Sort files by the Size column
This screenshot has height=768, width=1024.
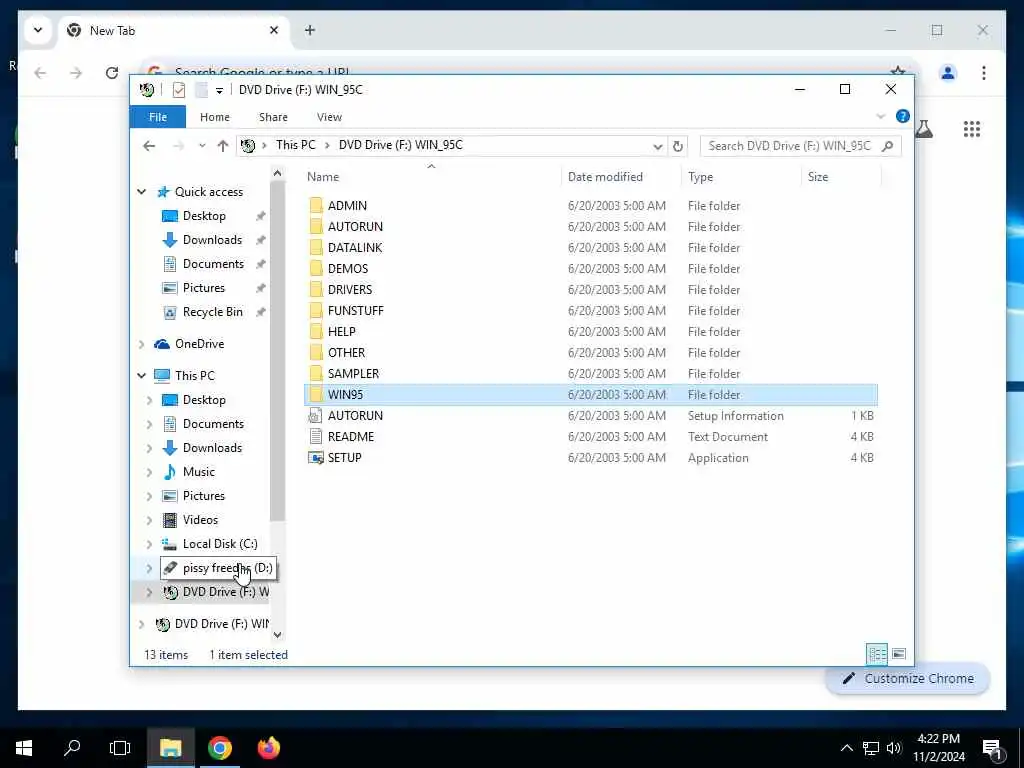click(818, 177)
